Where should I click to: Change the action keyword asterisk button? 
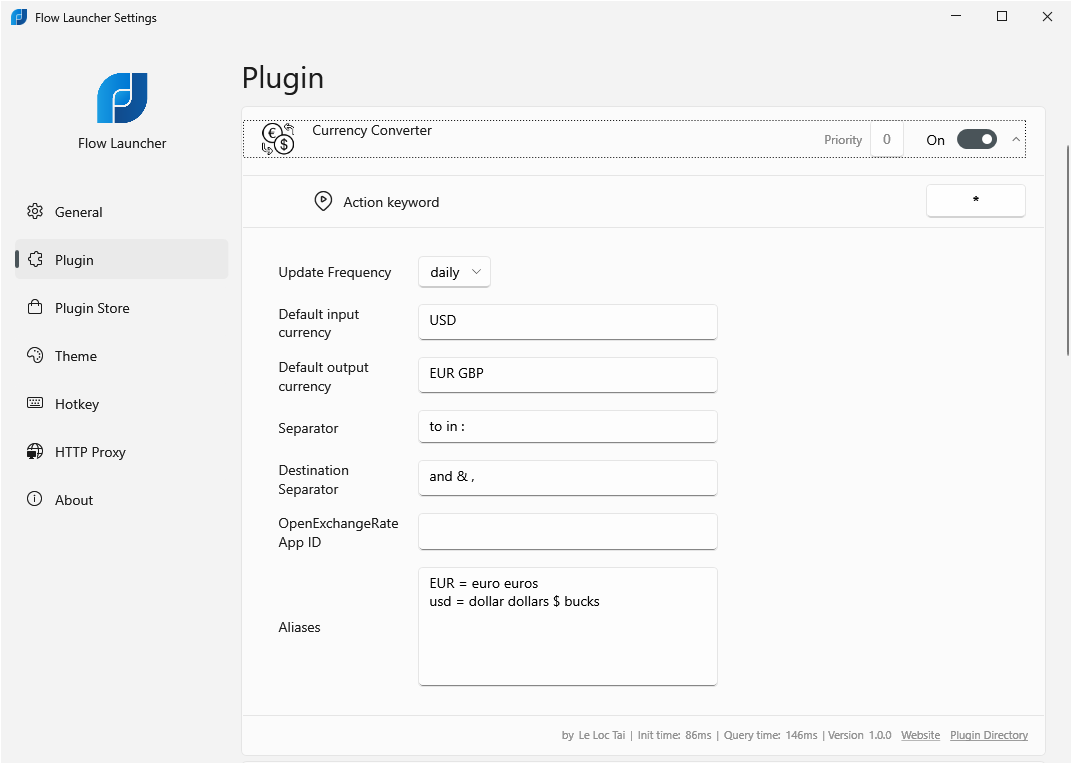tap(976, 200)
